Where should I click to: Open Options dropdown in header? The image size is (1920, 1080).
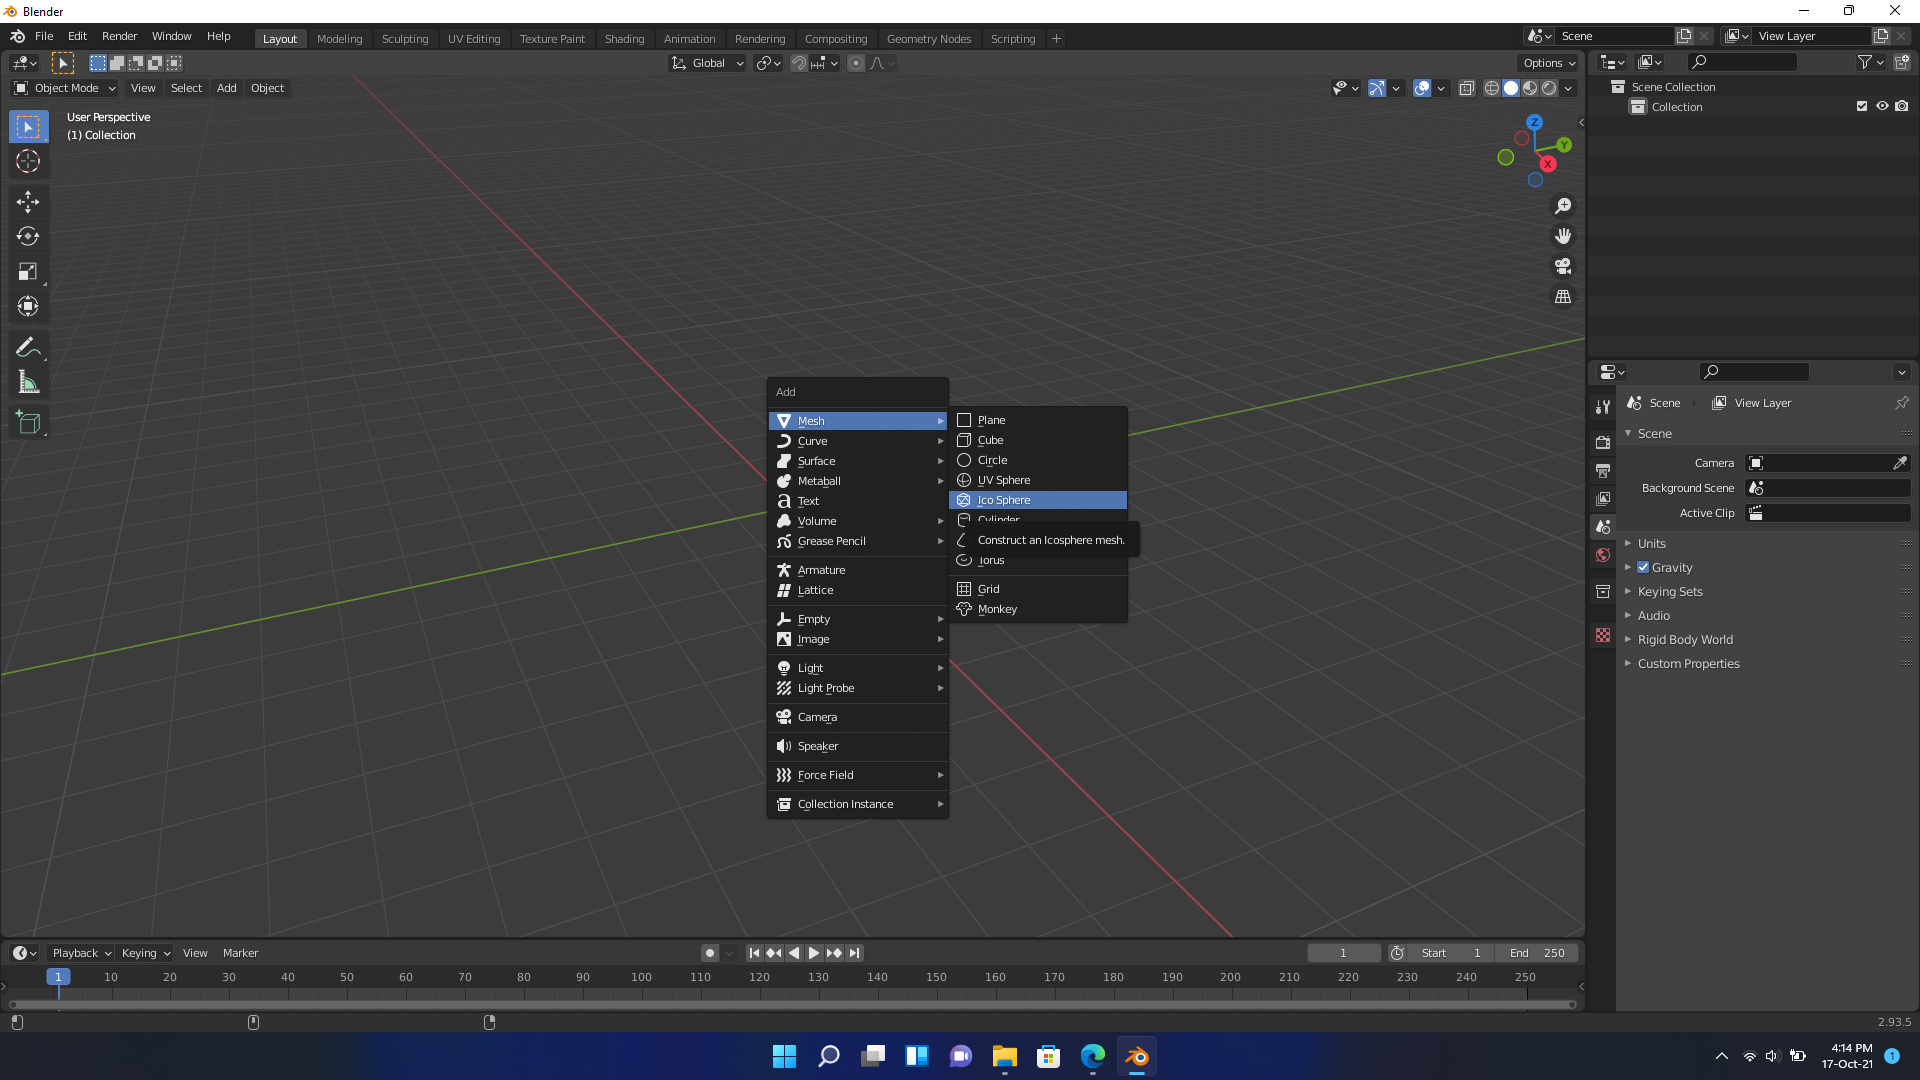tap(1548, 63)
